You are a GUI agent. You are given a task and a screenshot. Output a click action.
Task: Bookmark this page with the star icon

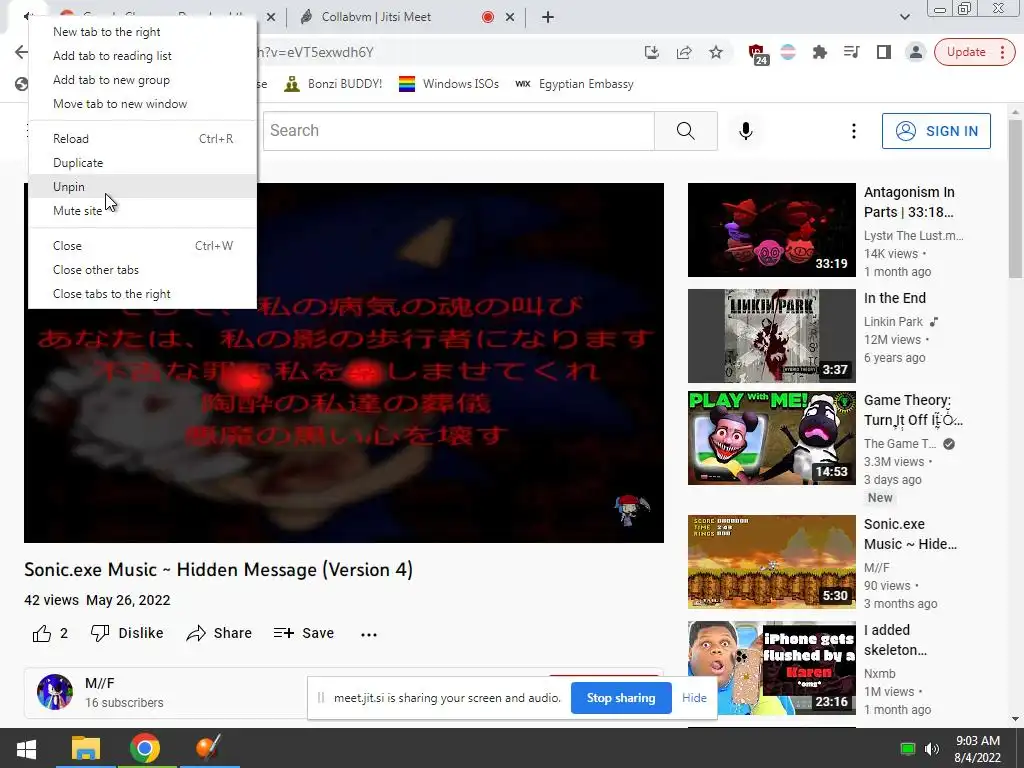coord(716,52)
